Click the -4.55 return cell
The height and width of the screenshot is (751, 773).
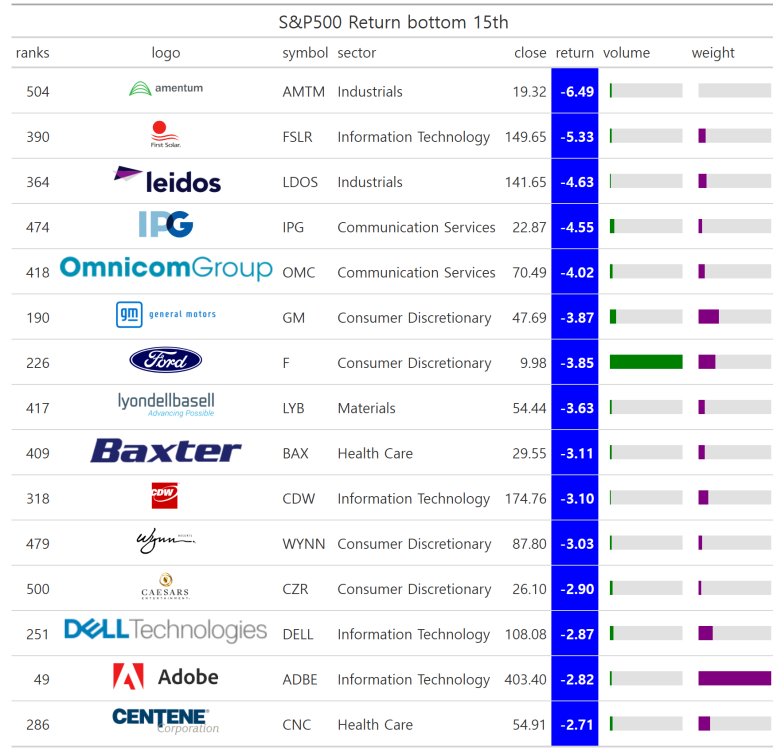click(x=575, y=226)
